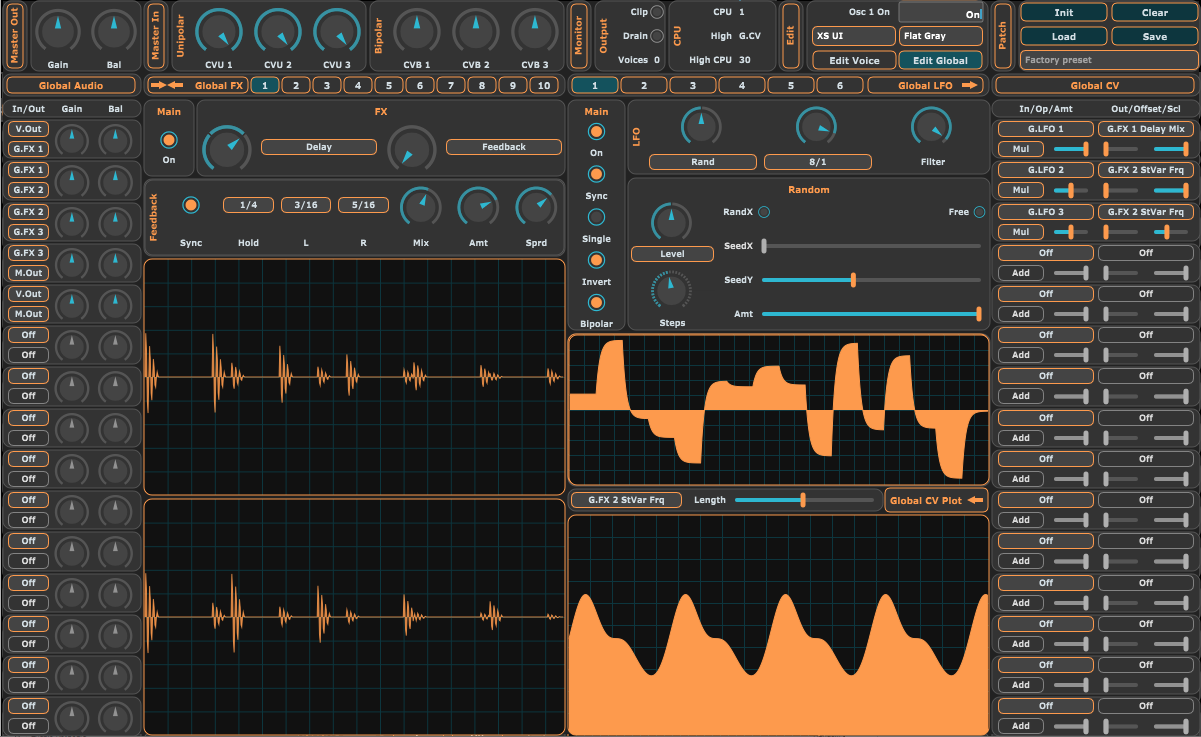
Task: Open the 1/4 Hold time dropdown
Action: coord(248,205)
